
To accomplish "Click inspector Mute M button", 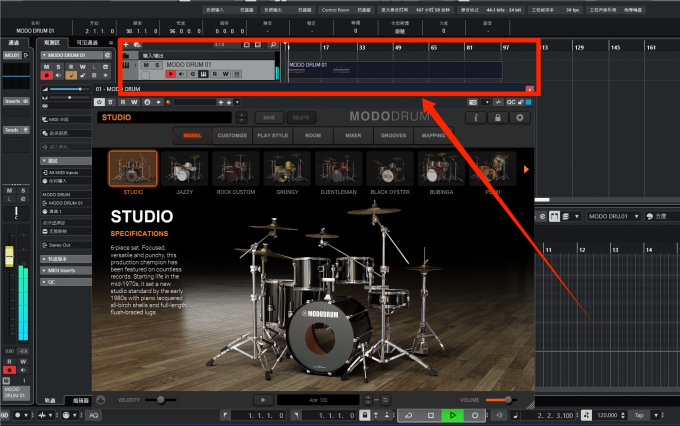I will point(46,67).
